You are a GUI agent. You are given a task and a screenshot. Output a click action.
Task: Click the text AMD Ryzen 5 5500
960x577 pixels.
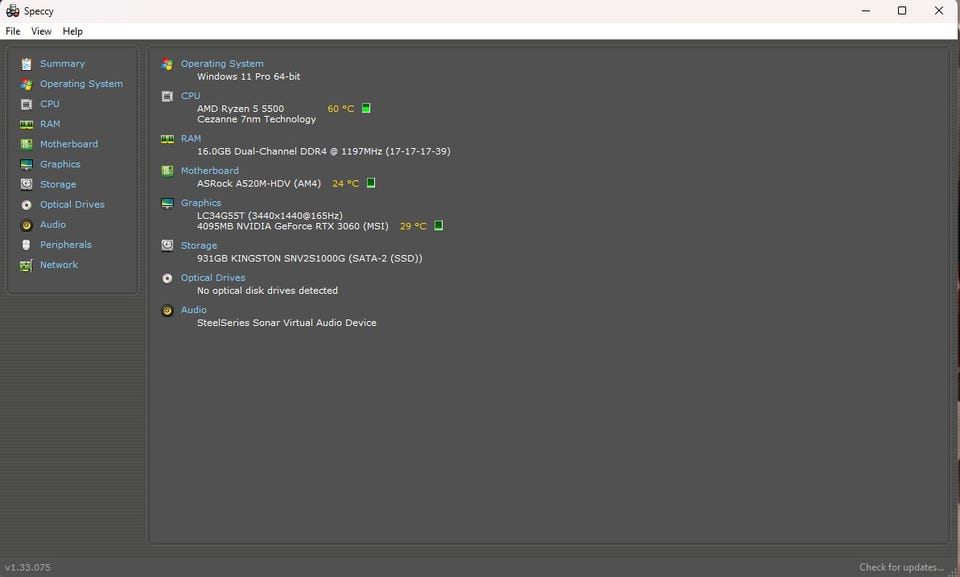(x=241, y=109)
